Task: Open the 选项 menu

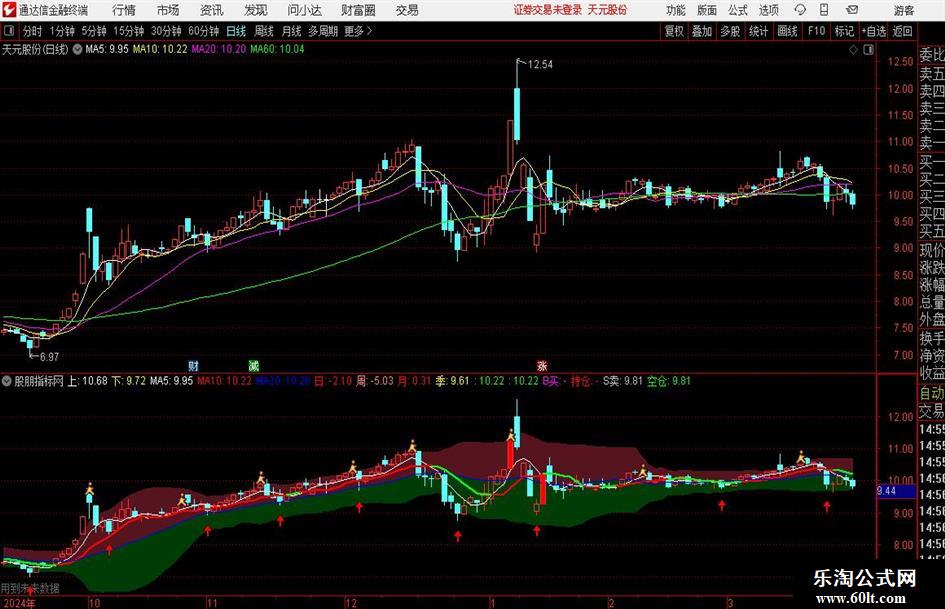Action: pyautogui.click(x=768, y=10)
